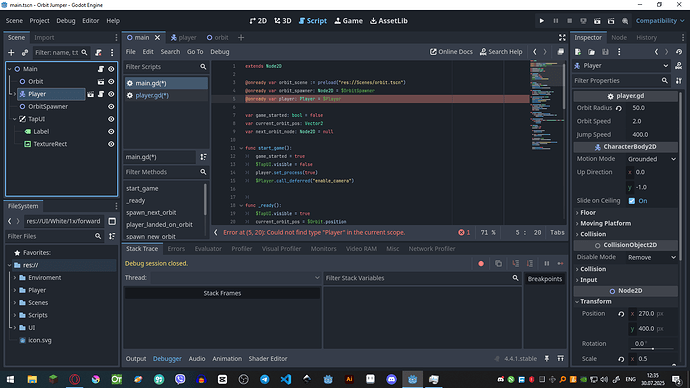Reset Orbit Radius with revert icon
The width and height of the screenshot is (690, 388).
pyautogui.click(x=619, y=108)
